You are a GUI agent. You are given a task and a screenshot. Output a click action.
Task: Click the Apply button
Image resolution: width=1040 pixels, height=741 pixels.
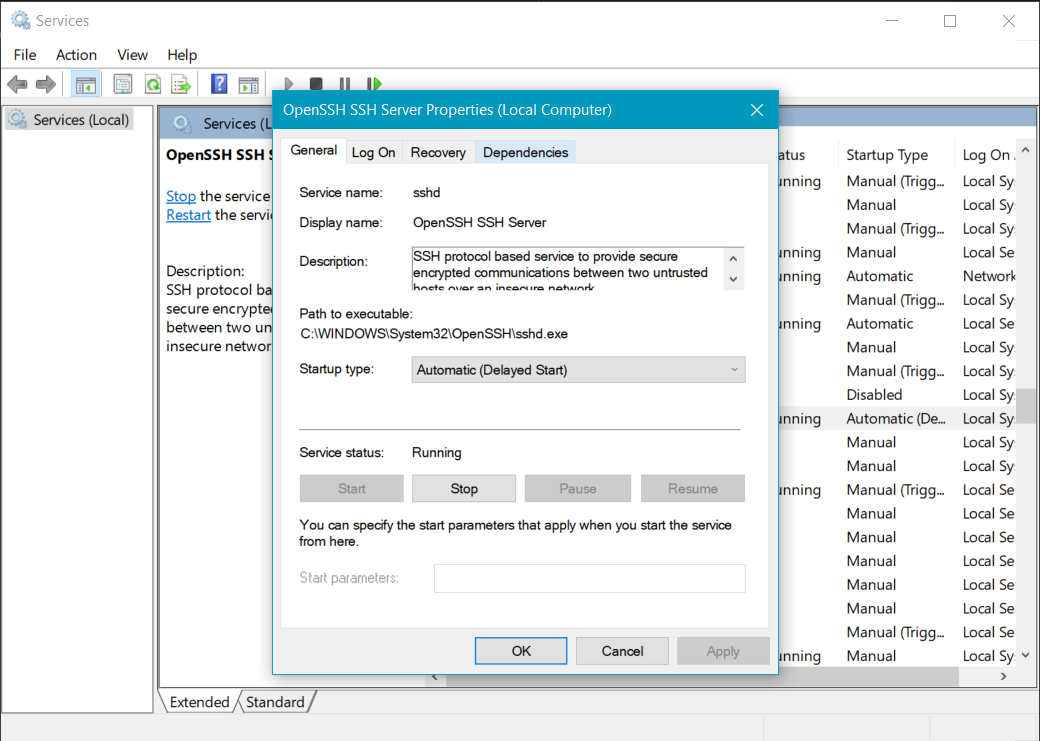pyautogui.click(x=723, y=651)
